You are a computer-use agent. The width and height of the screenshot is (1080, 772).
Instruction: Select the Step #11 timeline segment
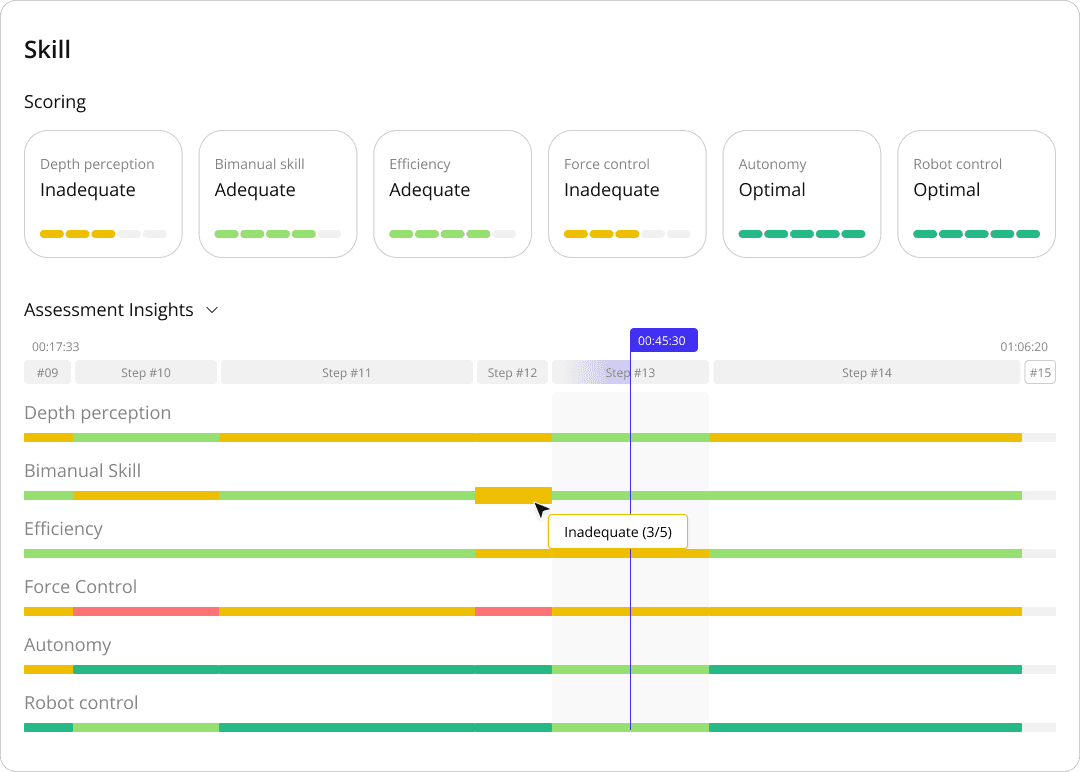tap(346, 372)
